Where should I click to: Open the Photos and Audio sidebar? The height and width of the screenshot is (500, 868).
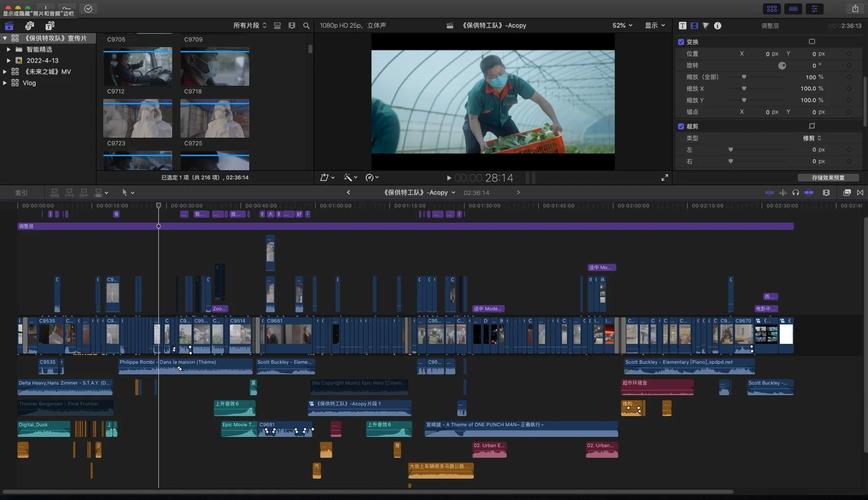pos(29,25)
